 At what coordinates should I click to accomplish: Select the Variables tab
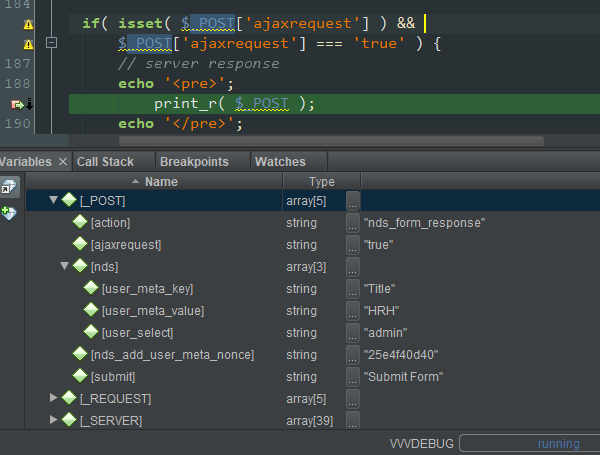point(26,162)
